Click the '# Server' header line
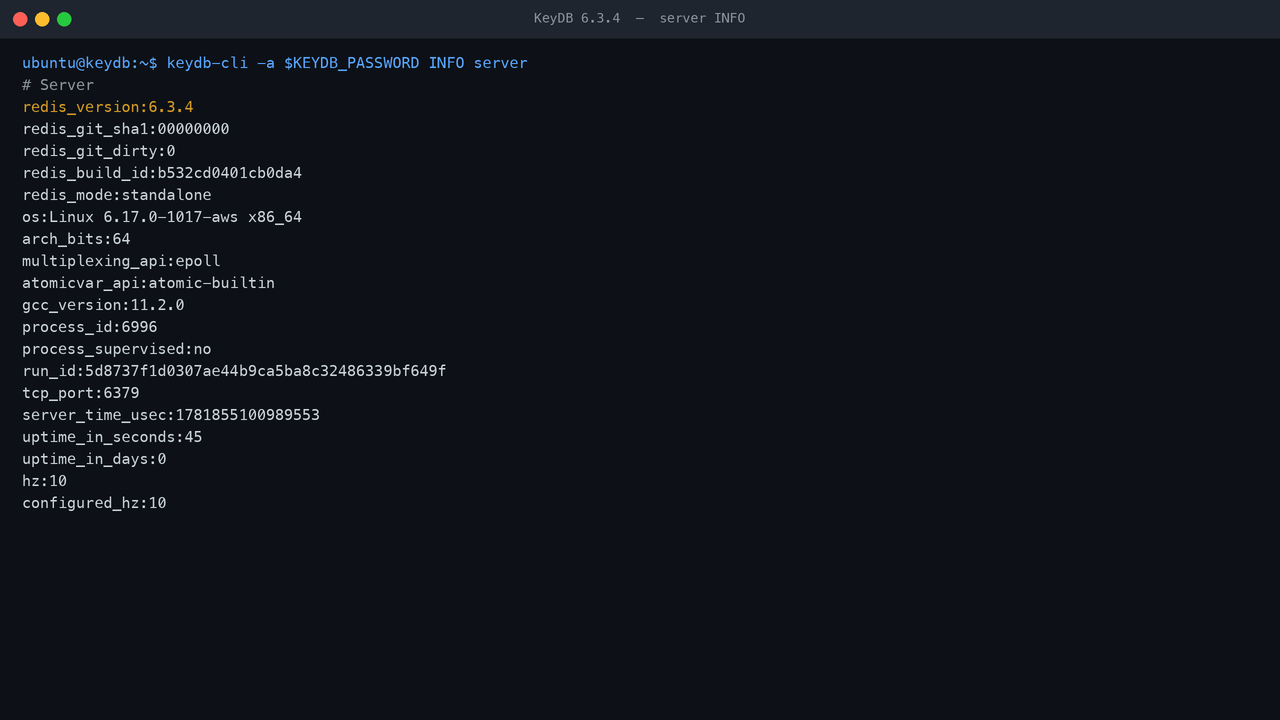The width and height of the screenshot is (1280, 720). point(58,85)
